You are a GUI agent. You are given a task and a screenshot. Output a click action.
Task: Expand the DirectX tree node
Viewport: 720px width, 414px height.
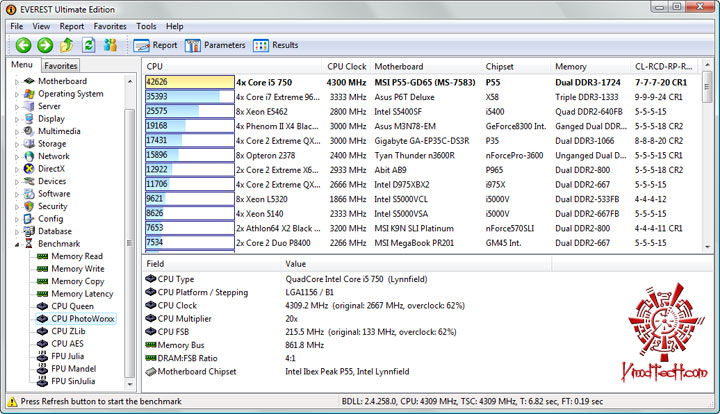tap(17, 169)
